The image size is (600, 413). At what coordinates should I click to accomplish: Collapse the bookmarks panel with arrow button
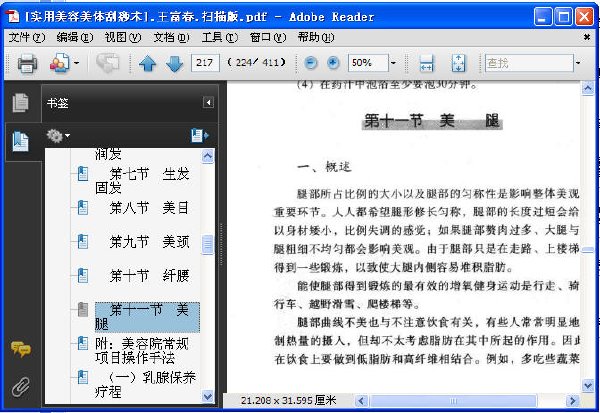coord(208,103)
